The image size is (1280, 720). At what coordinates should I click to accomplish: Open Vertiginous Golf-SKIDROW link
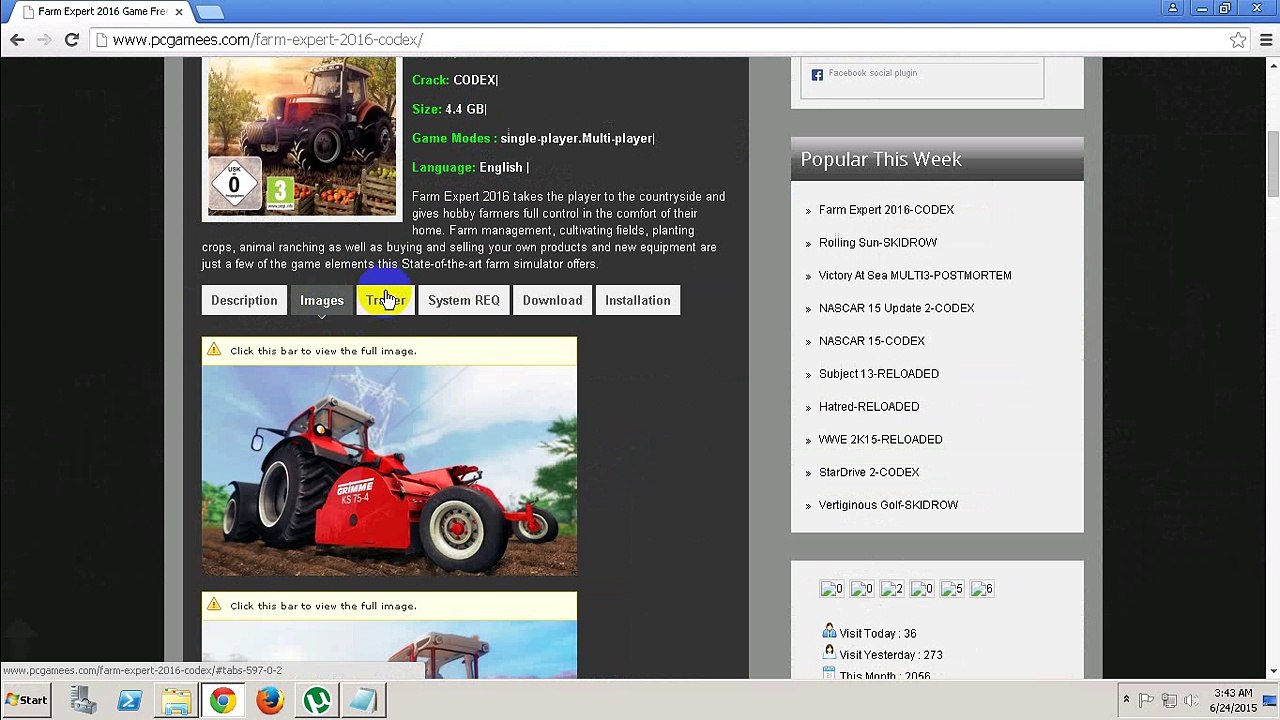888,505
